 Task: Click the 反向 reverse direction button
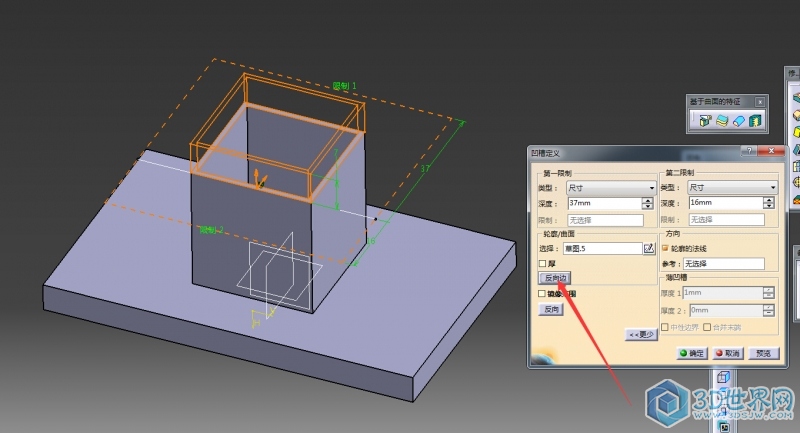tap(551, 310)
